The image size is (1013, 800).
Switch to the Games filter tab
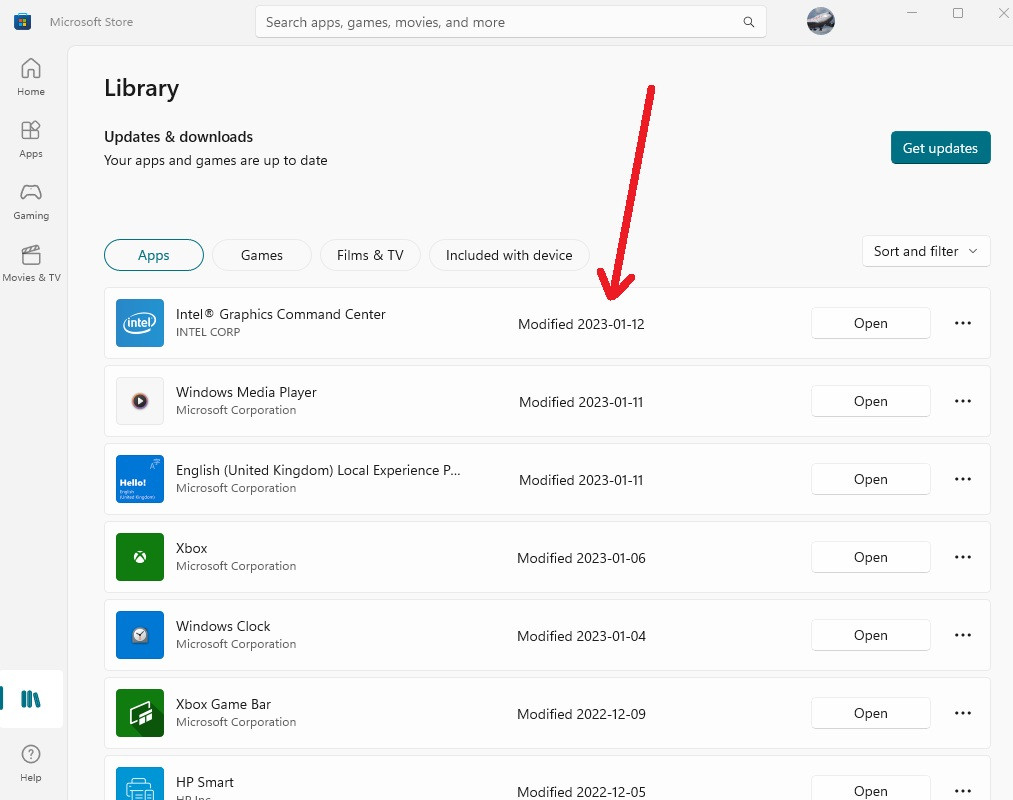262,255
